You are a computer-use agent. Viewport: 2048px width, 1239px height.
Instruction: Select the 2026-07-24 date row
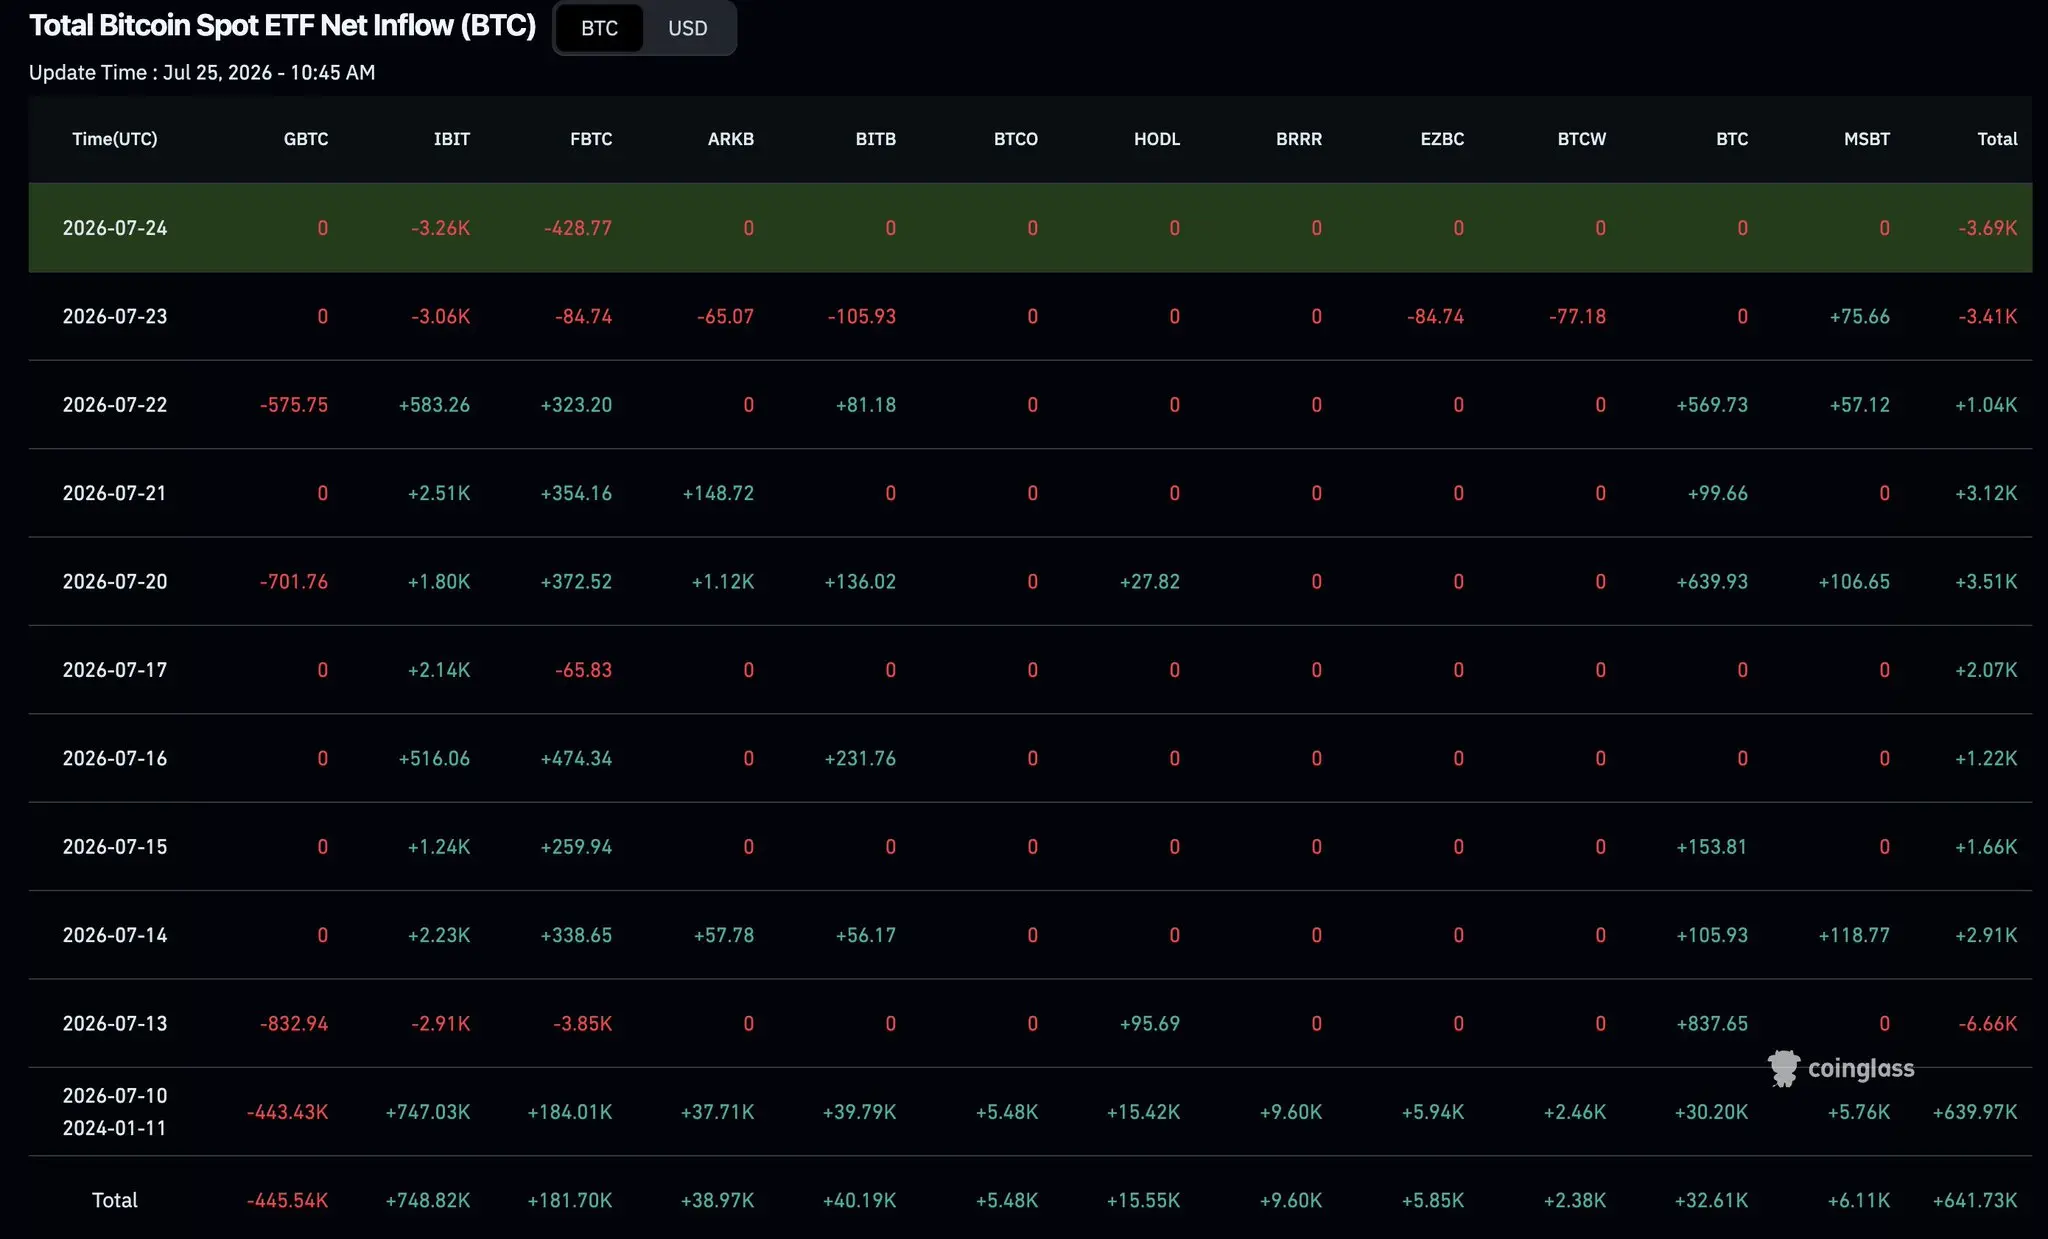(x=1030, y=228)
